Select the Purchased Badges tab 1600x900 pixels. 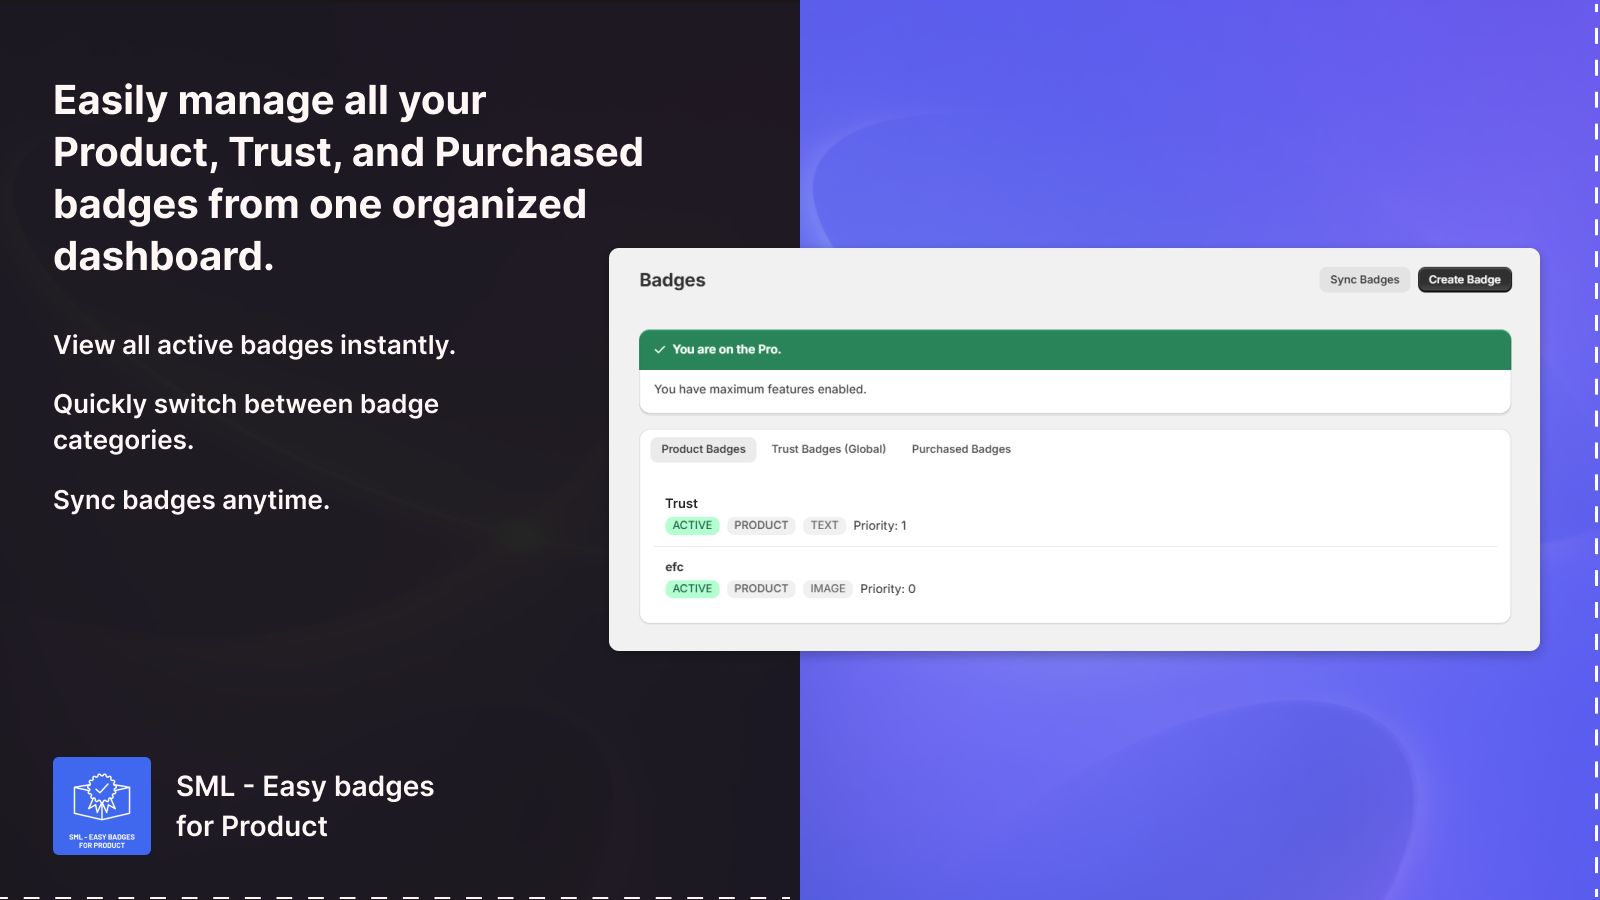click(x=961, y=450)
